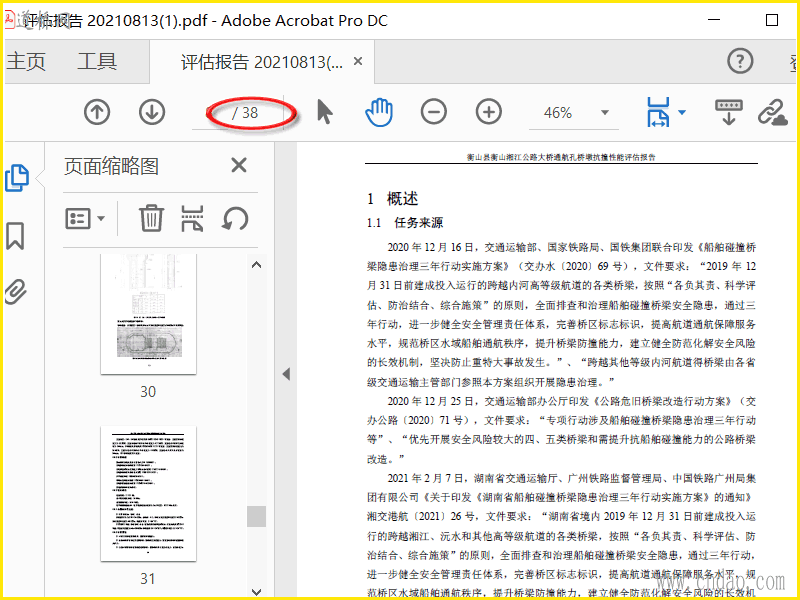Click the thumbnail panel scroll-up arrow
Image resolution: width=800 pixels, height=600 pixels.
(x=257, y=265)
